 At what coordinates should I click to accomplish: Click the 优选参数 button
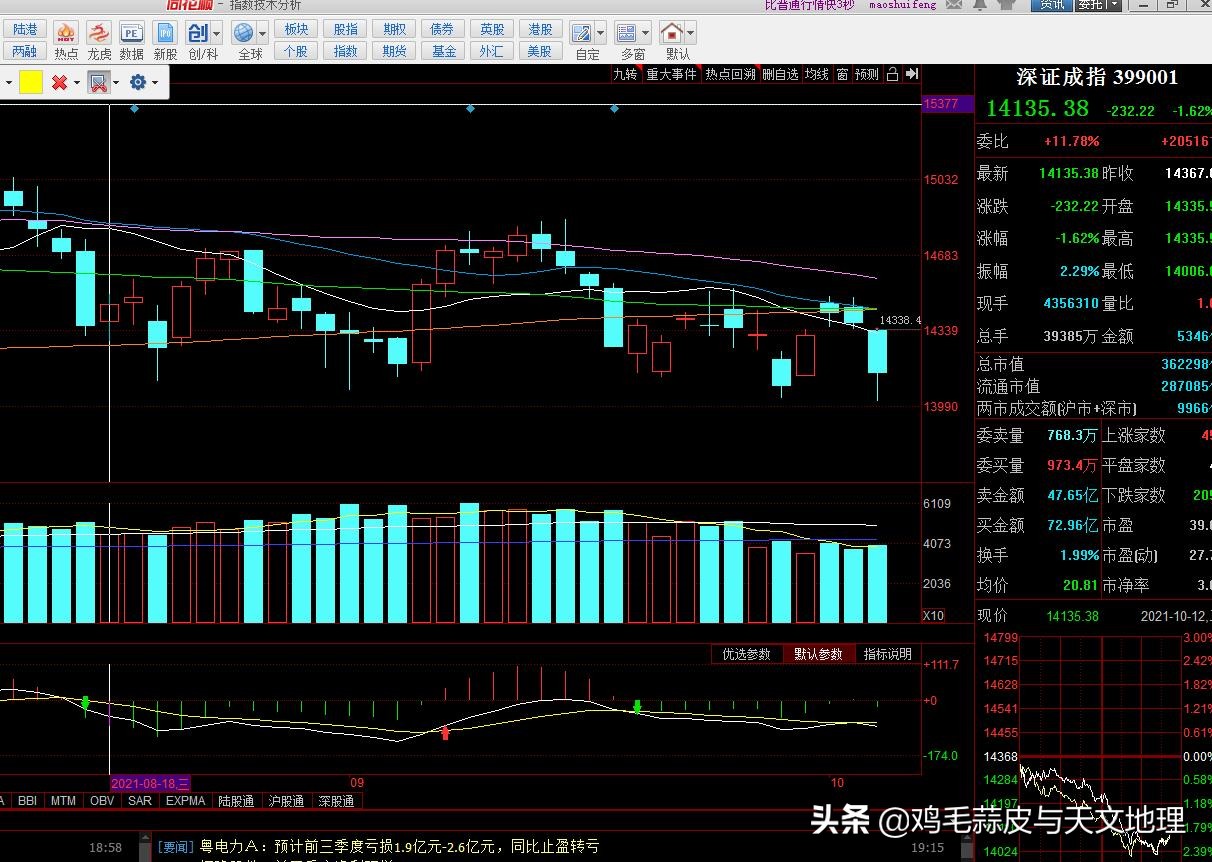click(746, 654)
